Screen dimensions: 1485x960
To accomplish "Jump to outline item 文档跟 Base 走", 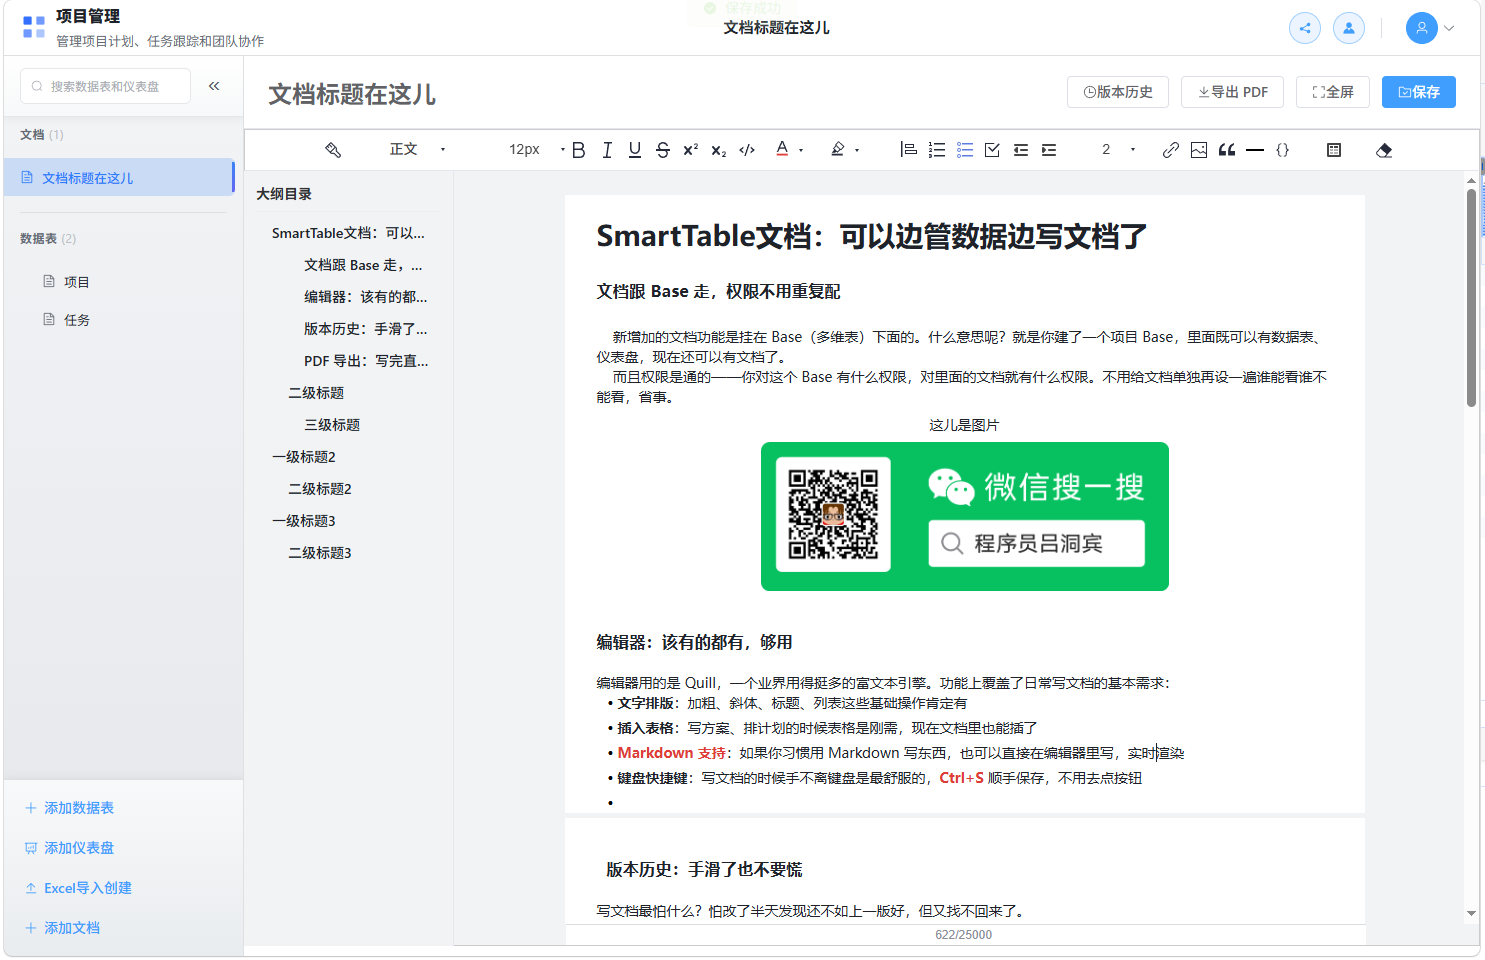I will coord(364,265).
